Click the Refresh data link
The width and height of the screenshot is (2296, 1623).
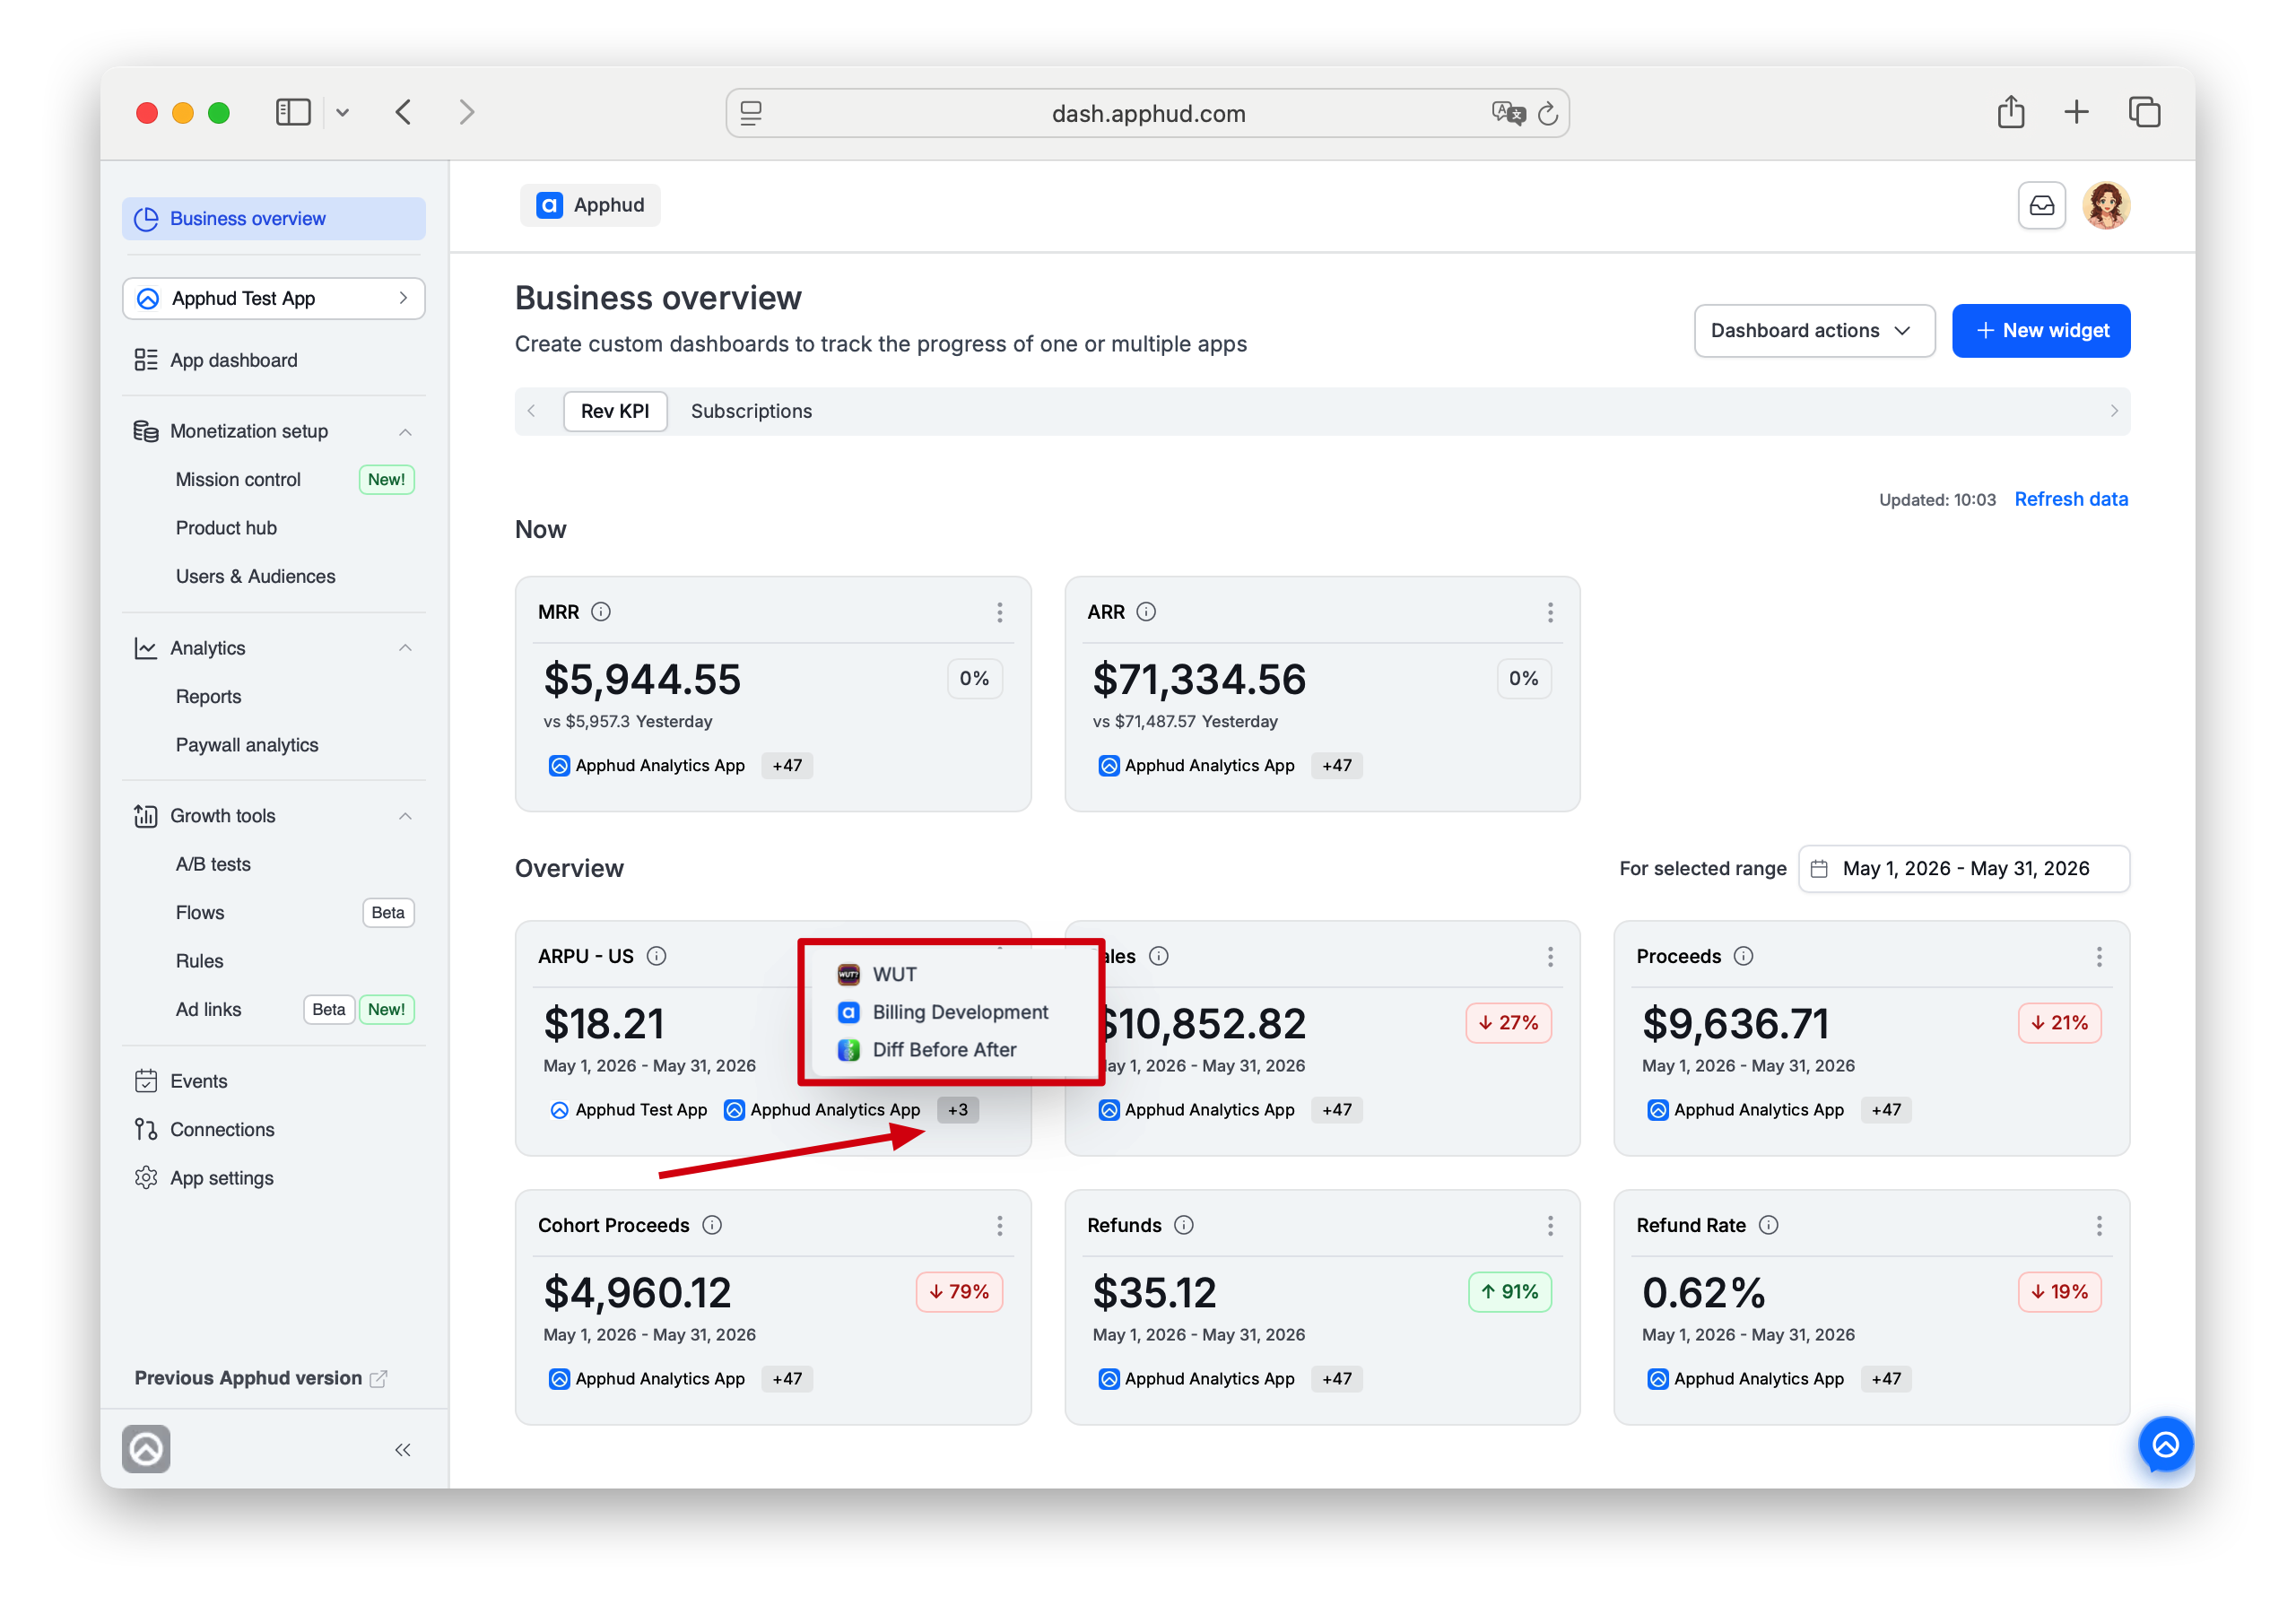tap(2070, 499)
